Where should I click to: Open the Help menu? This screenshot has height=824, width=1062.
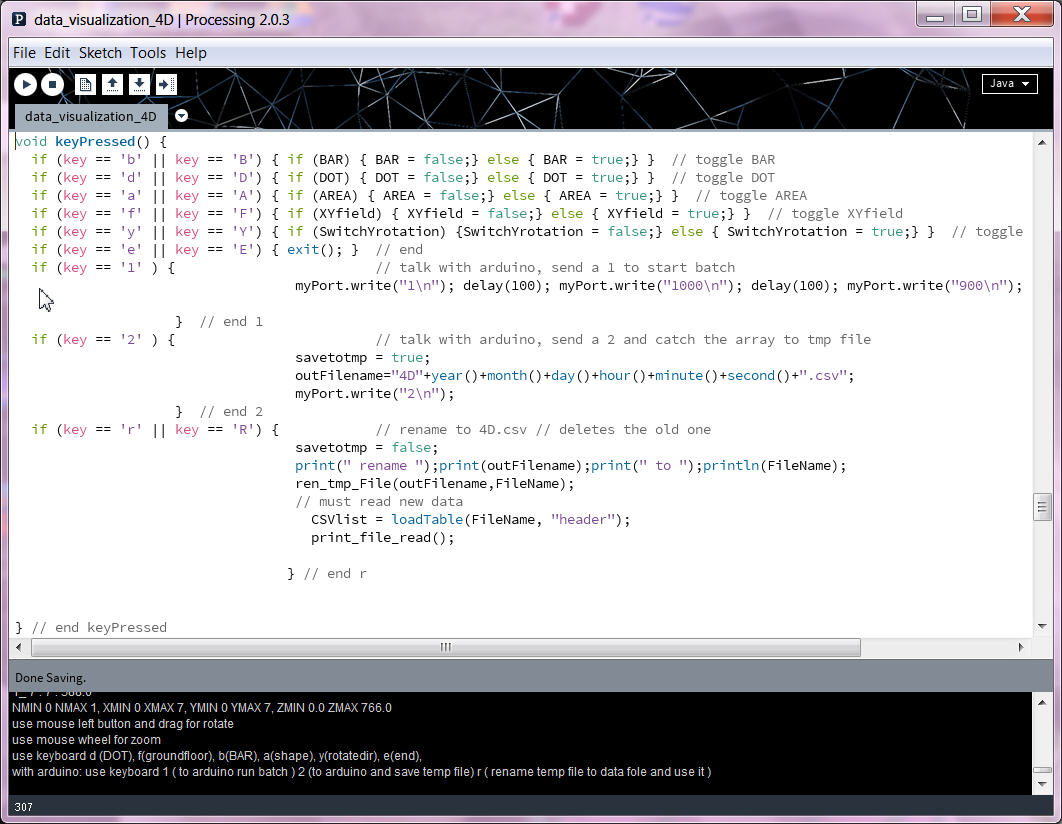coord(191,53)
